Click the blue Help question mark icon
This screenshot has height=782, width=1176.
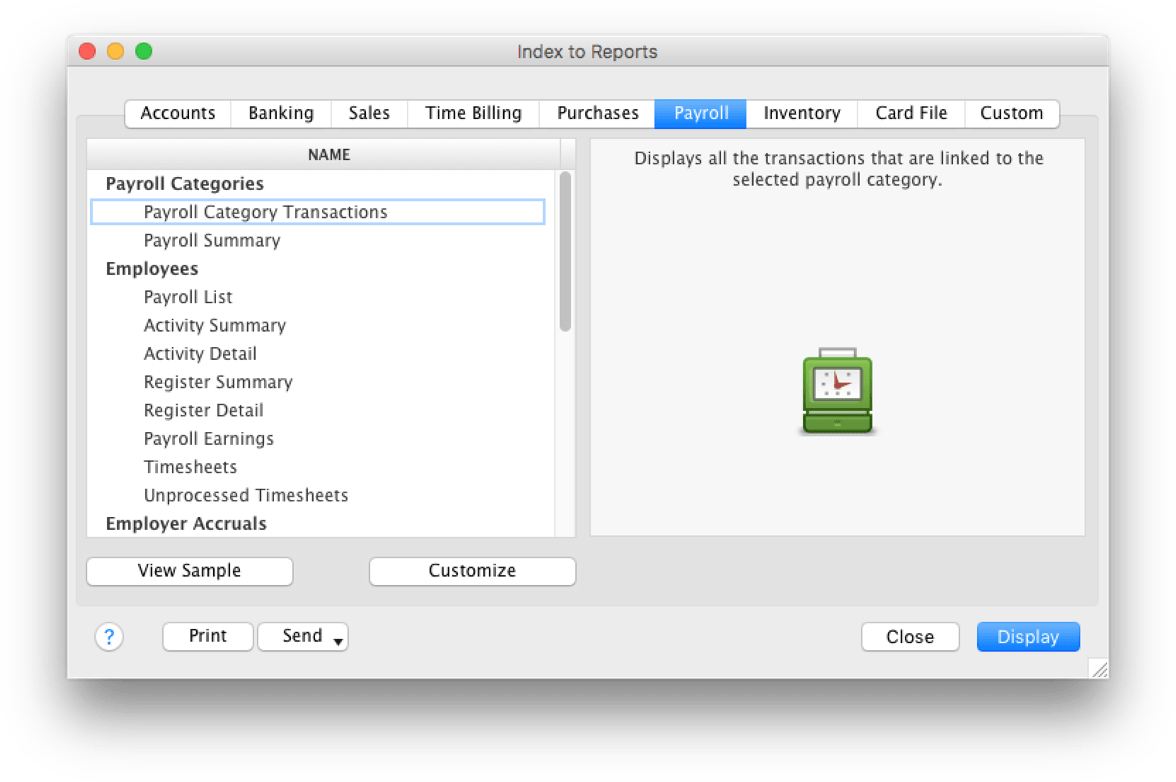(x=109, y=637)
